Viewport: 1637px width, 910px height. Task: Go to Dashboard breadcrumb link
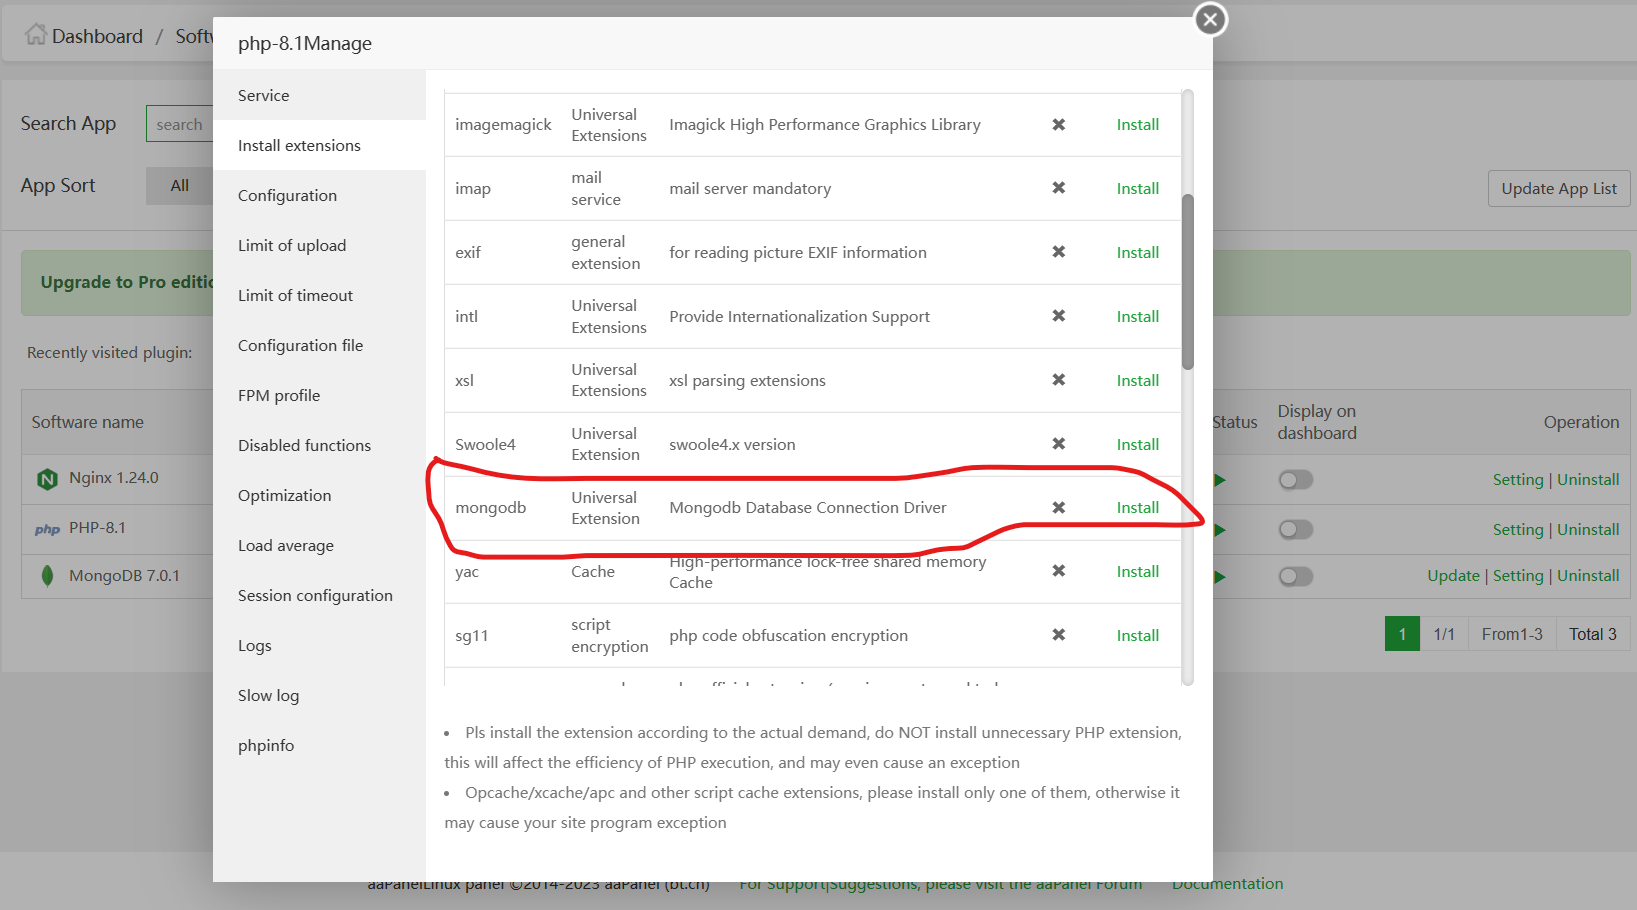click(x=97, y=36)
